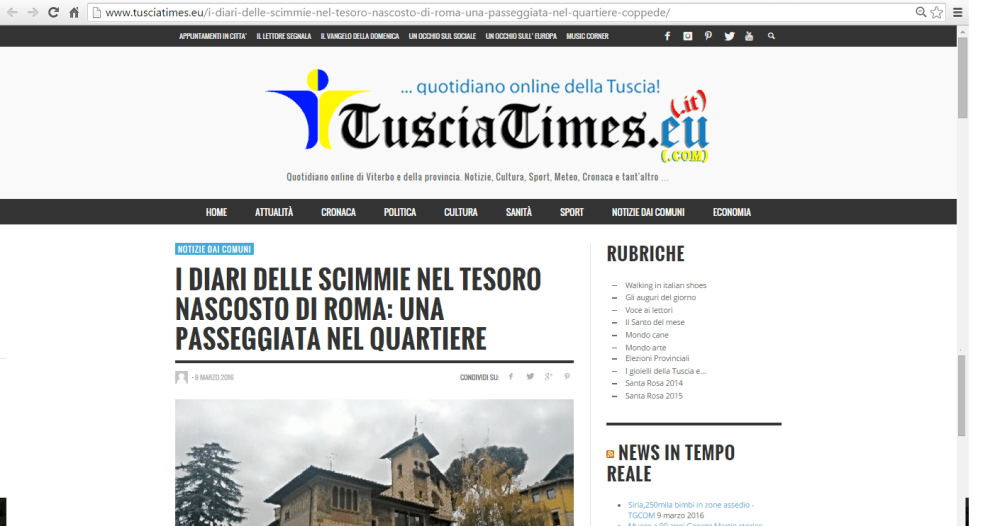Click the browser address bar URL
Image resolution: width=1000 pixels, height=526 pixels.
pos(388,12)
